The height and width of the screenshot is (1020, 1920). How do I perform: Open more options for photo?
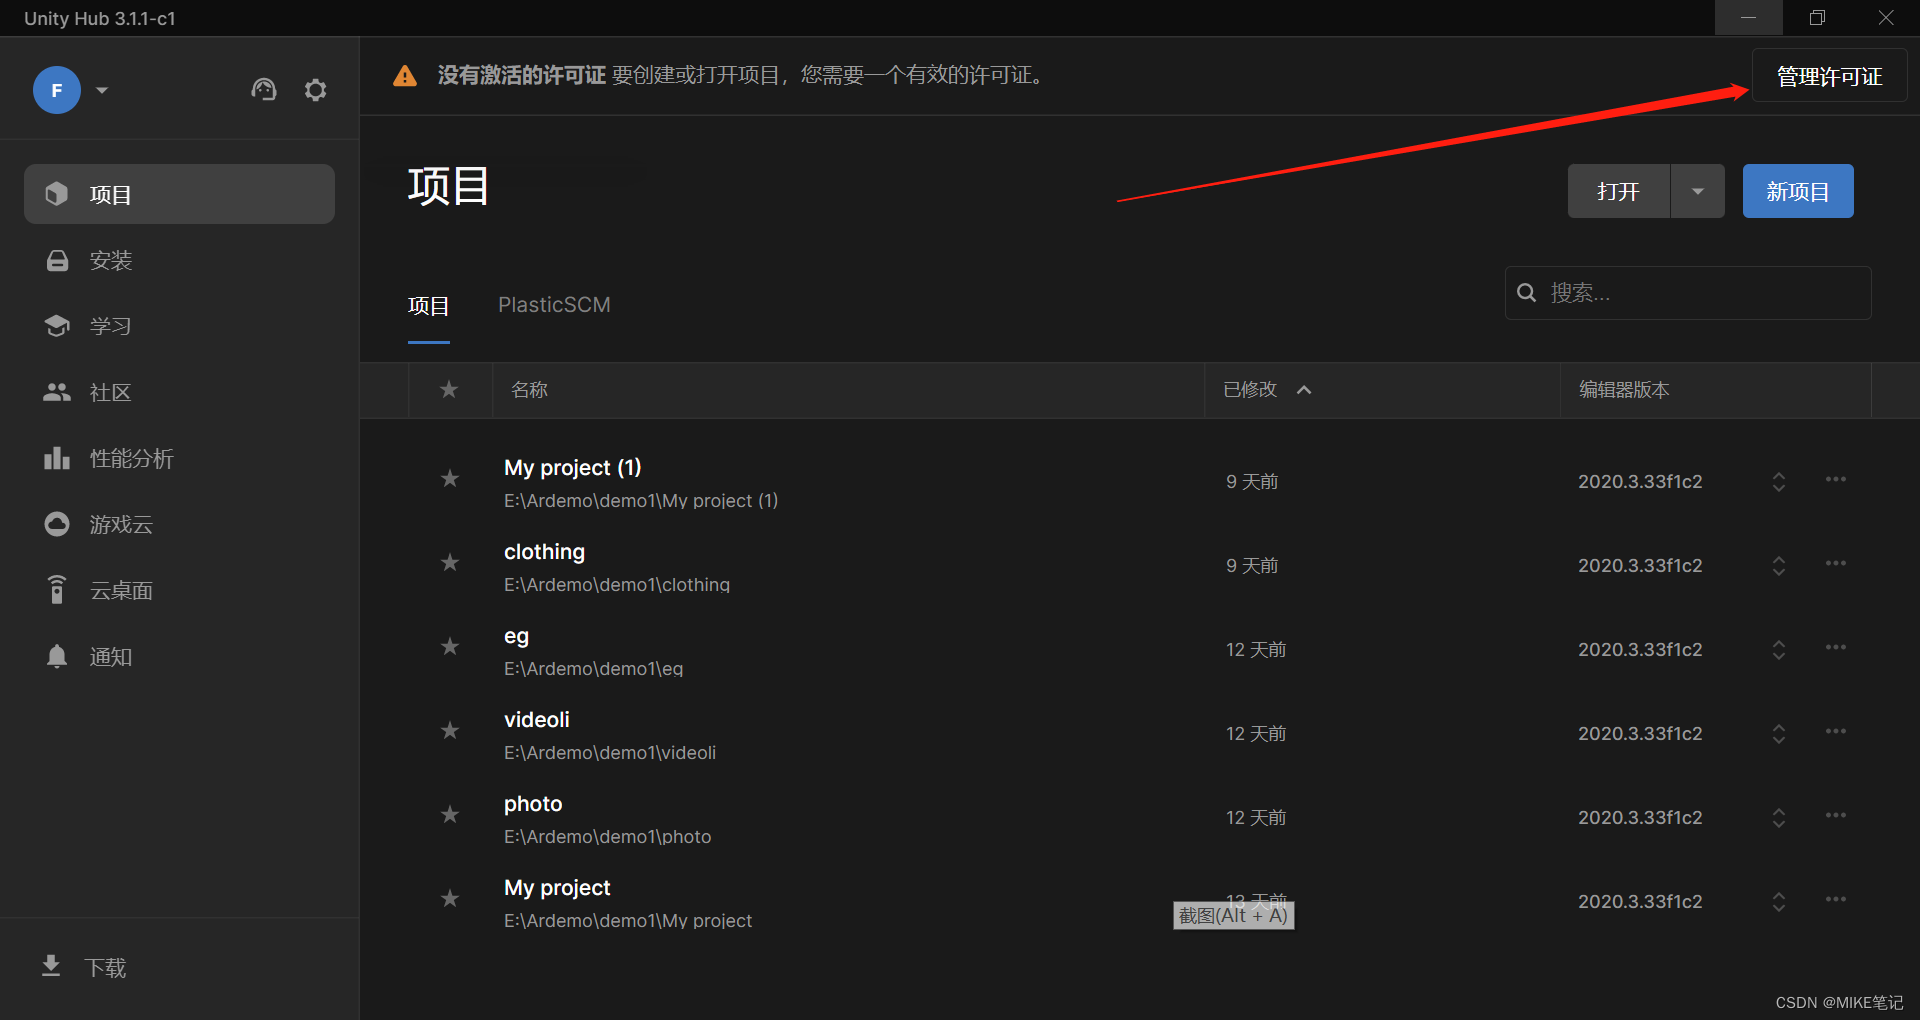(x=1836, y=815)
